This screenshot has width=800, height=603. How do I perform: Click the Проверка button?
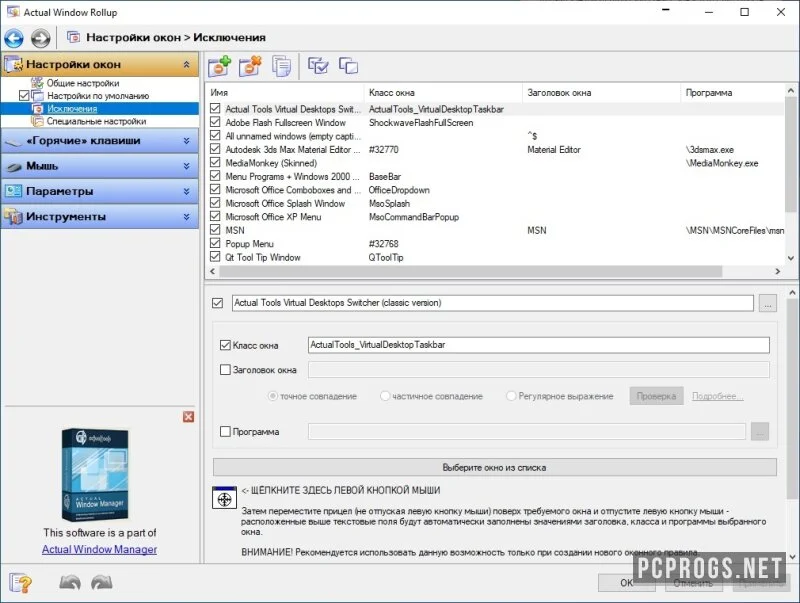point(656,396)
